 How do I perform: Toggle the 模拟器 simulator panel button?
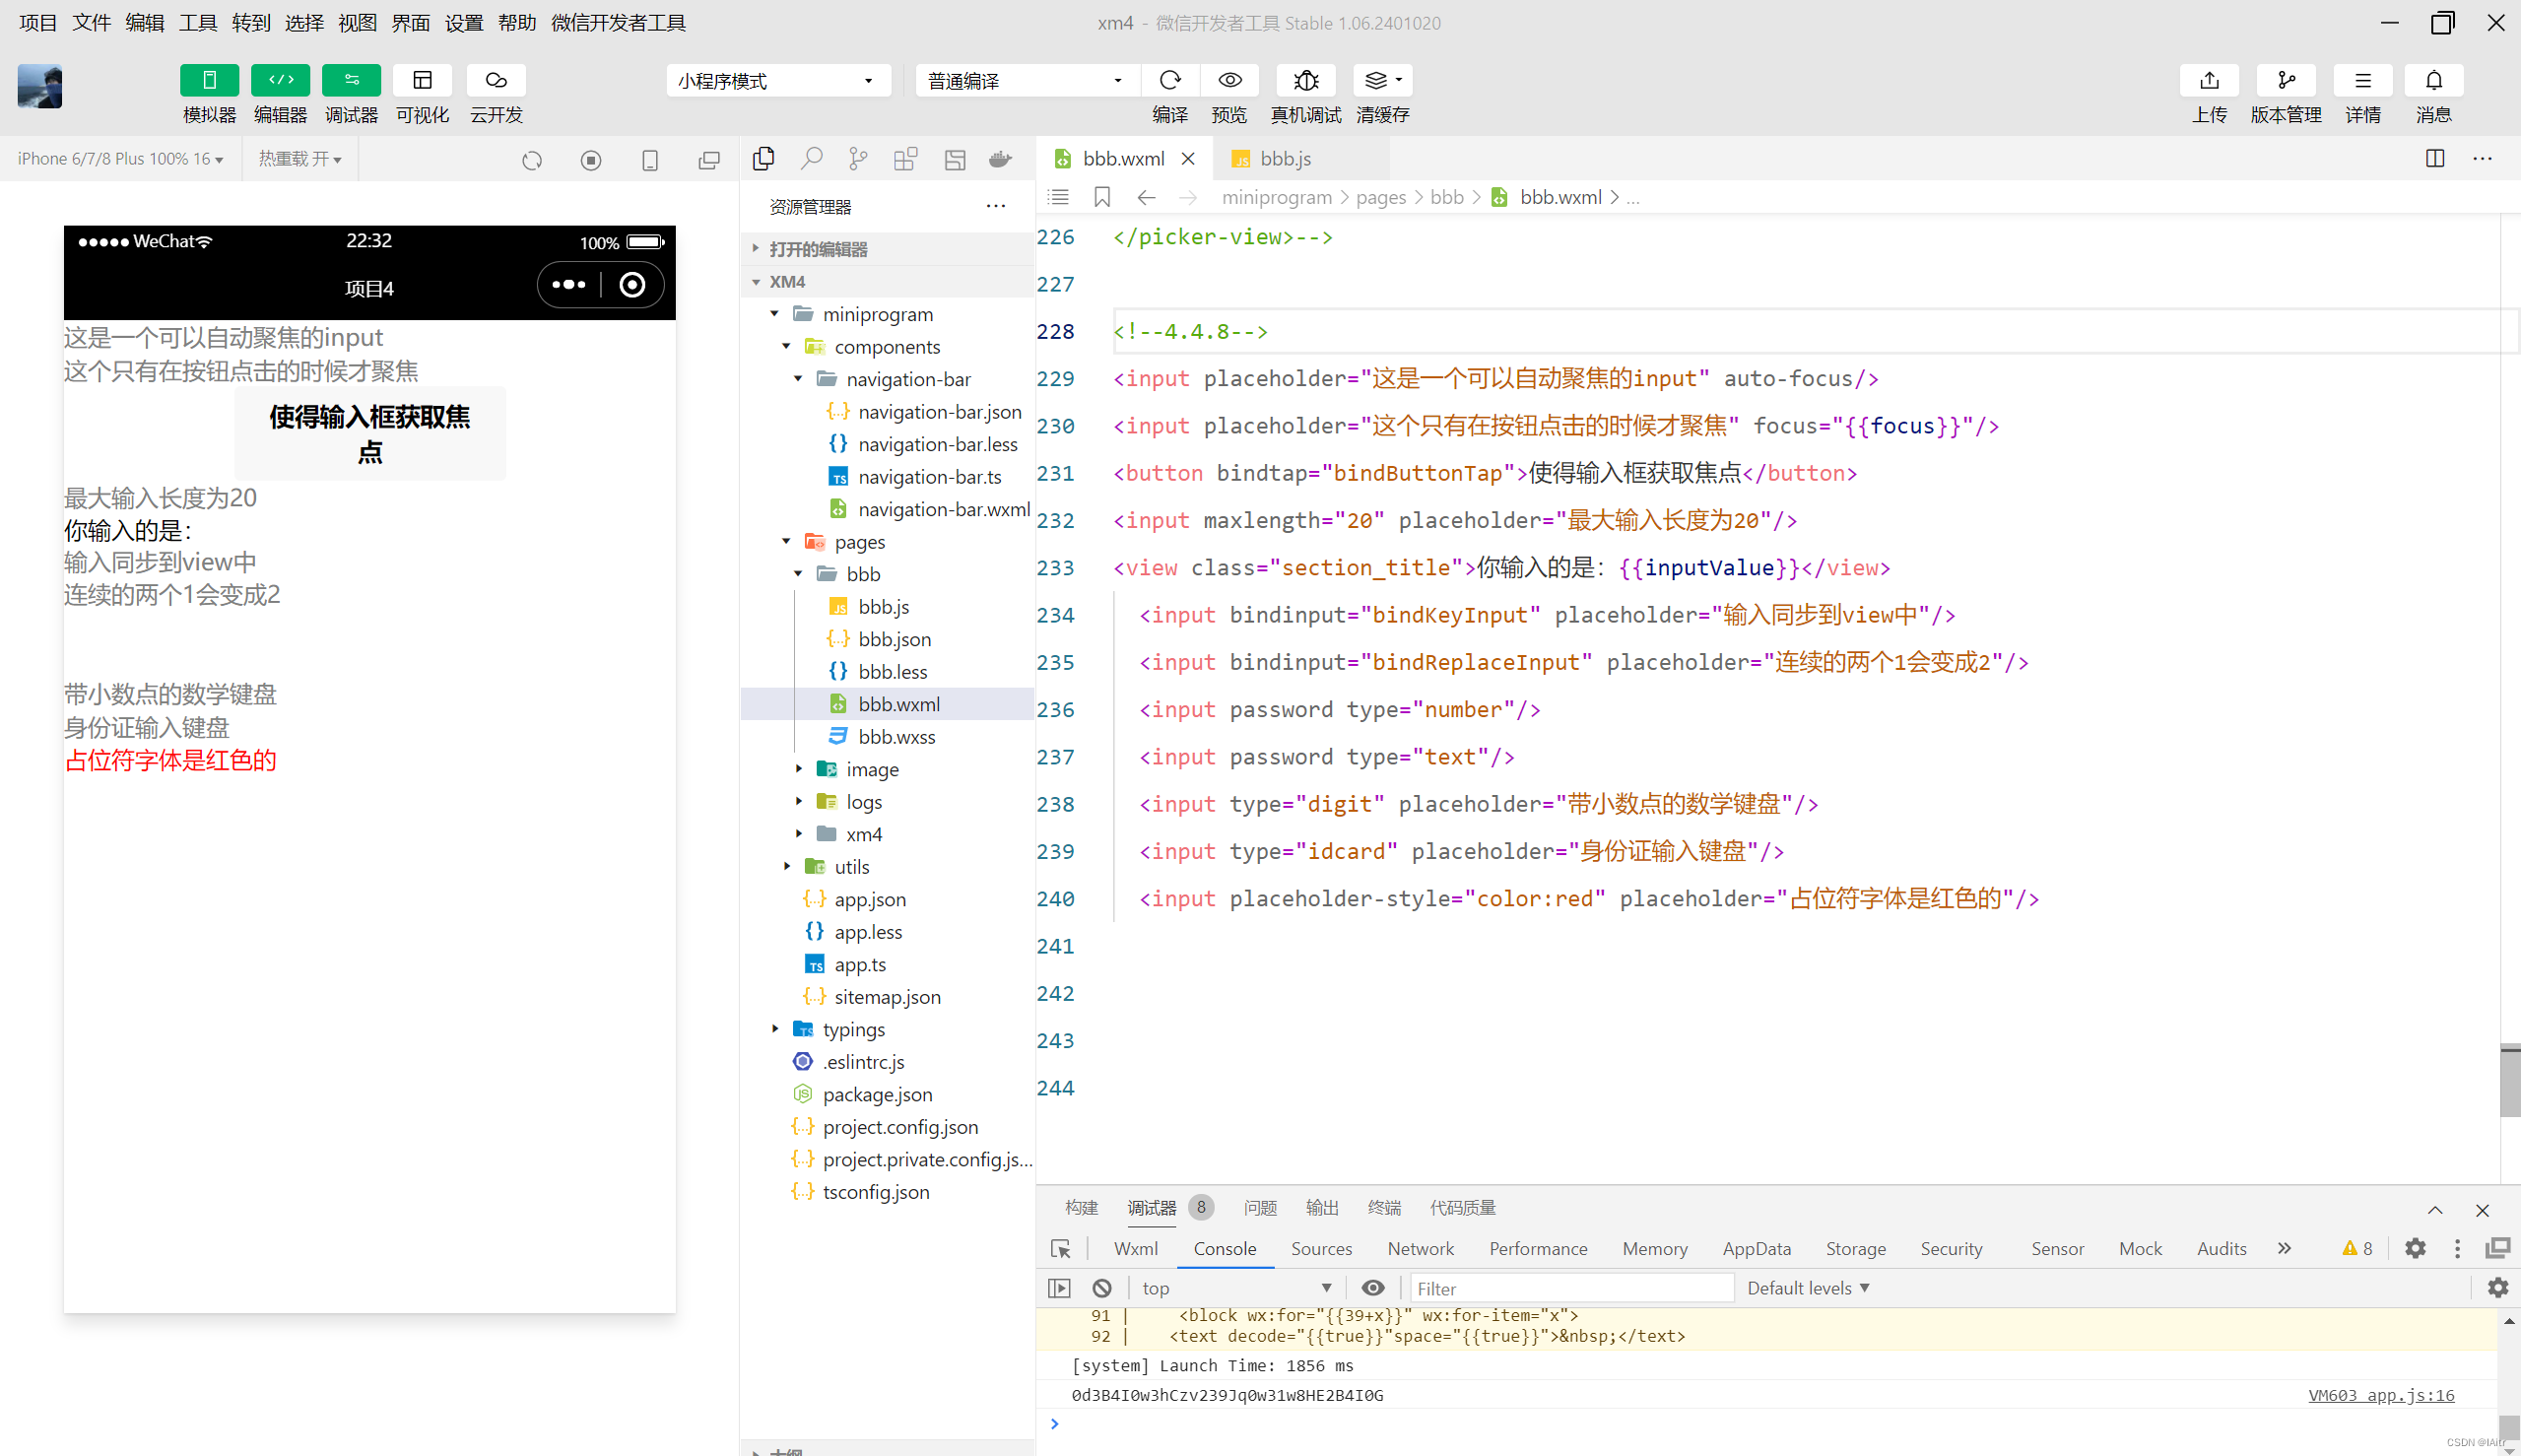[x=209, y=80]
